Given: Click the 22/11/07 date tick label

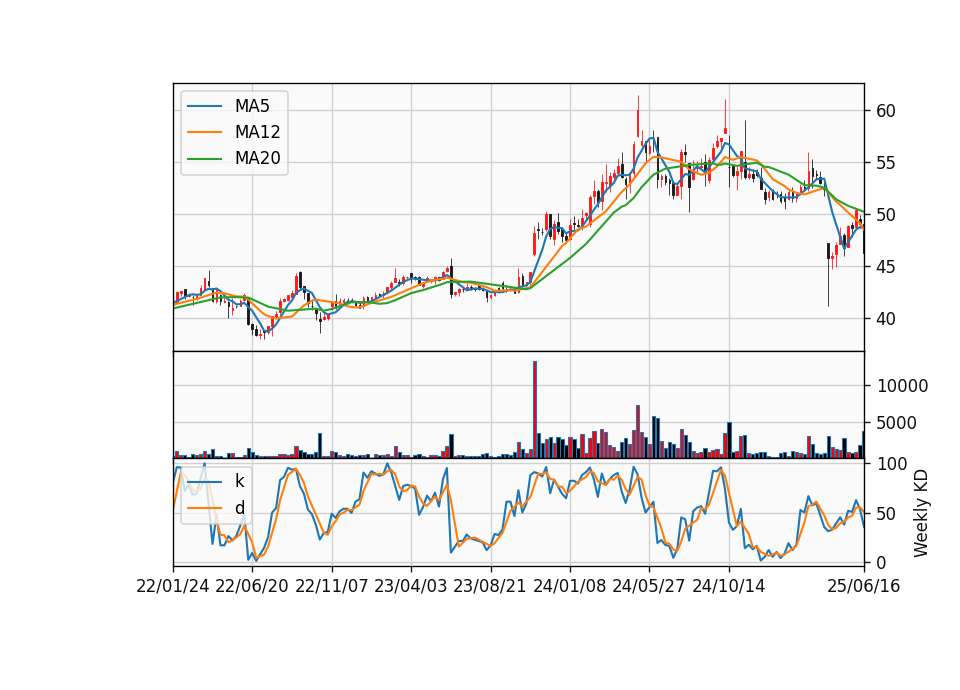Looking at the screenshot, I should coord(332,586).
